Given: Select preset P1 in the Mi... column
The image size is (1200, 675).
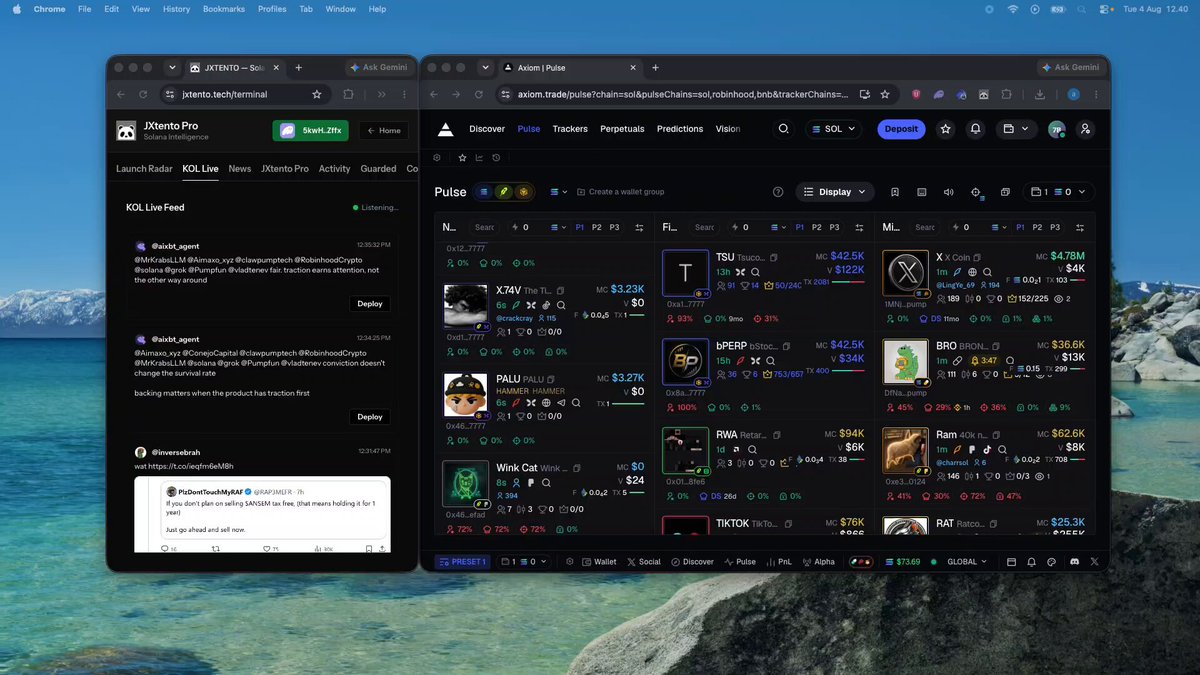Looking at the screenshot, I should pyautogui.click(x=1020, y=227).
